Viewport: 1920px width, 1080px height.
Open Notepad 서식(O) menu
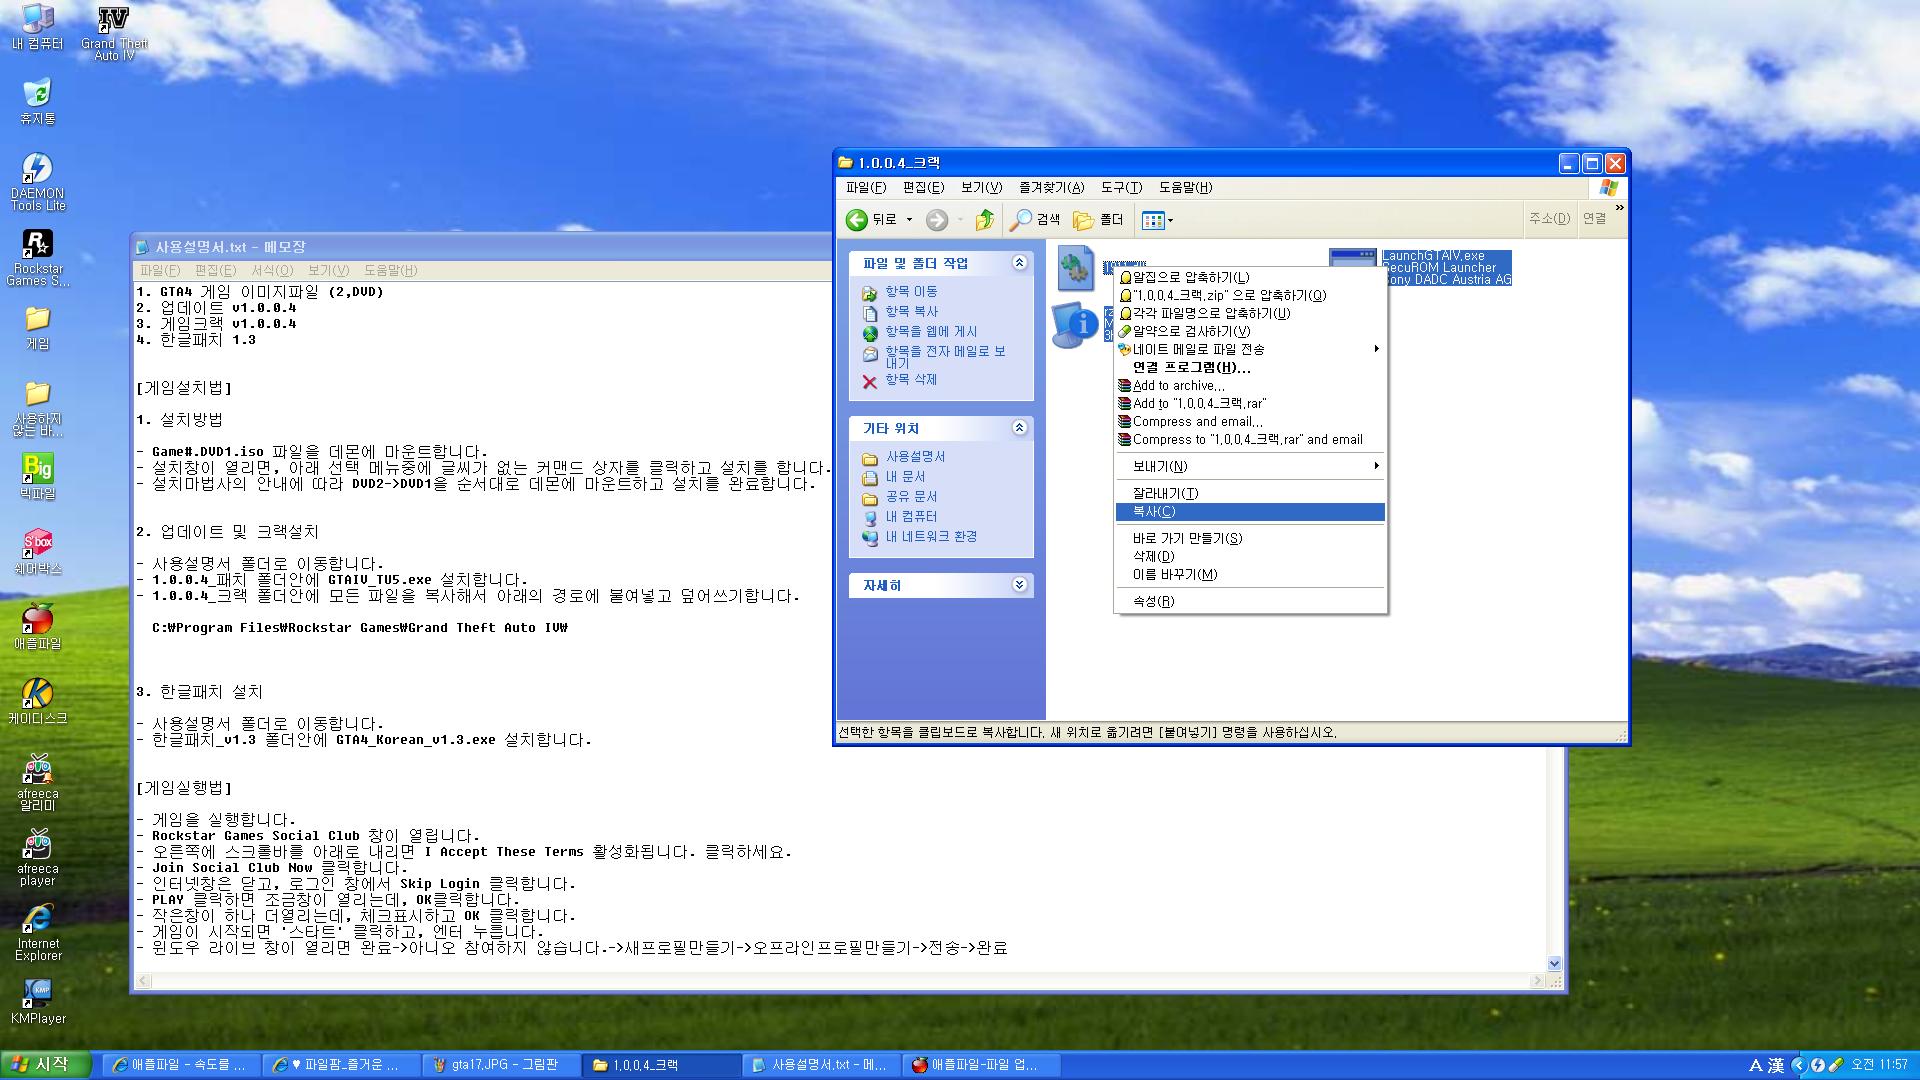[x=272, y=271]
